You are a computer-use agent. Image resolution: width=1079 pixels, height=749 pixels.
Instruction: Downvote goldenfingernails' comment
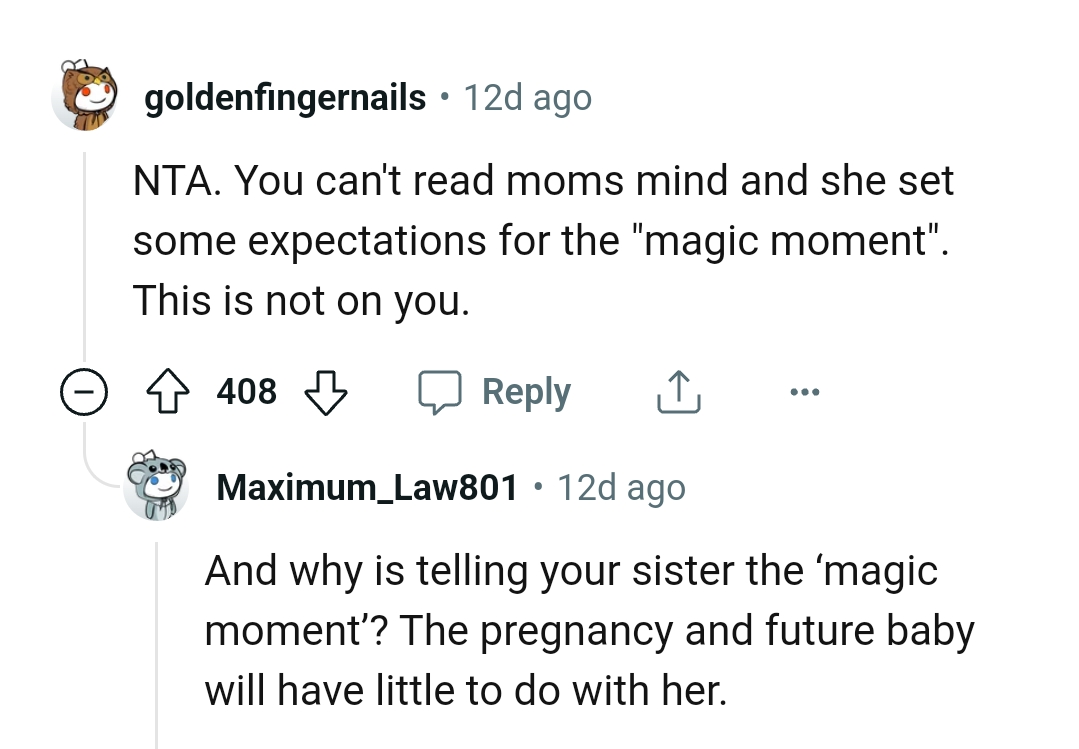(x=327, y=391)
